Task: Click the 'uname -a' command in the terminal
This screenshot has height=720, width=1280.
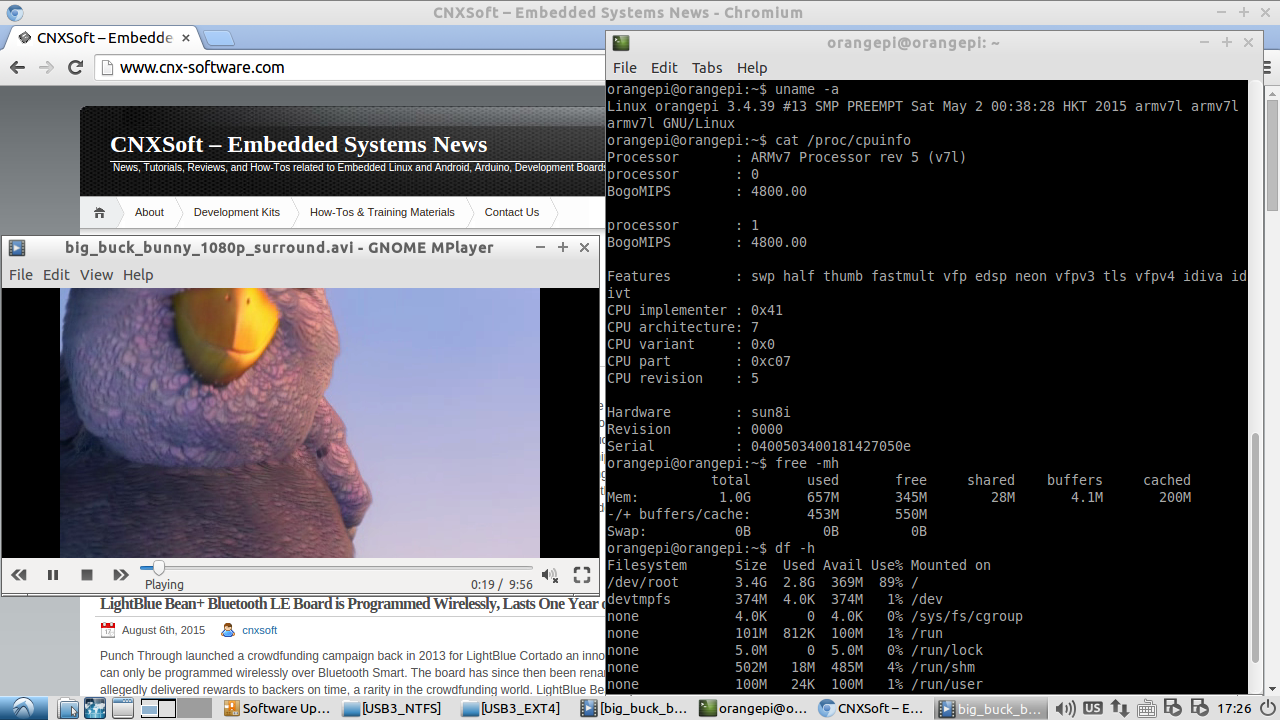Action: [807, 89]
